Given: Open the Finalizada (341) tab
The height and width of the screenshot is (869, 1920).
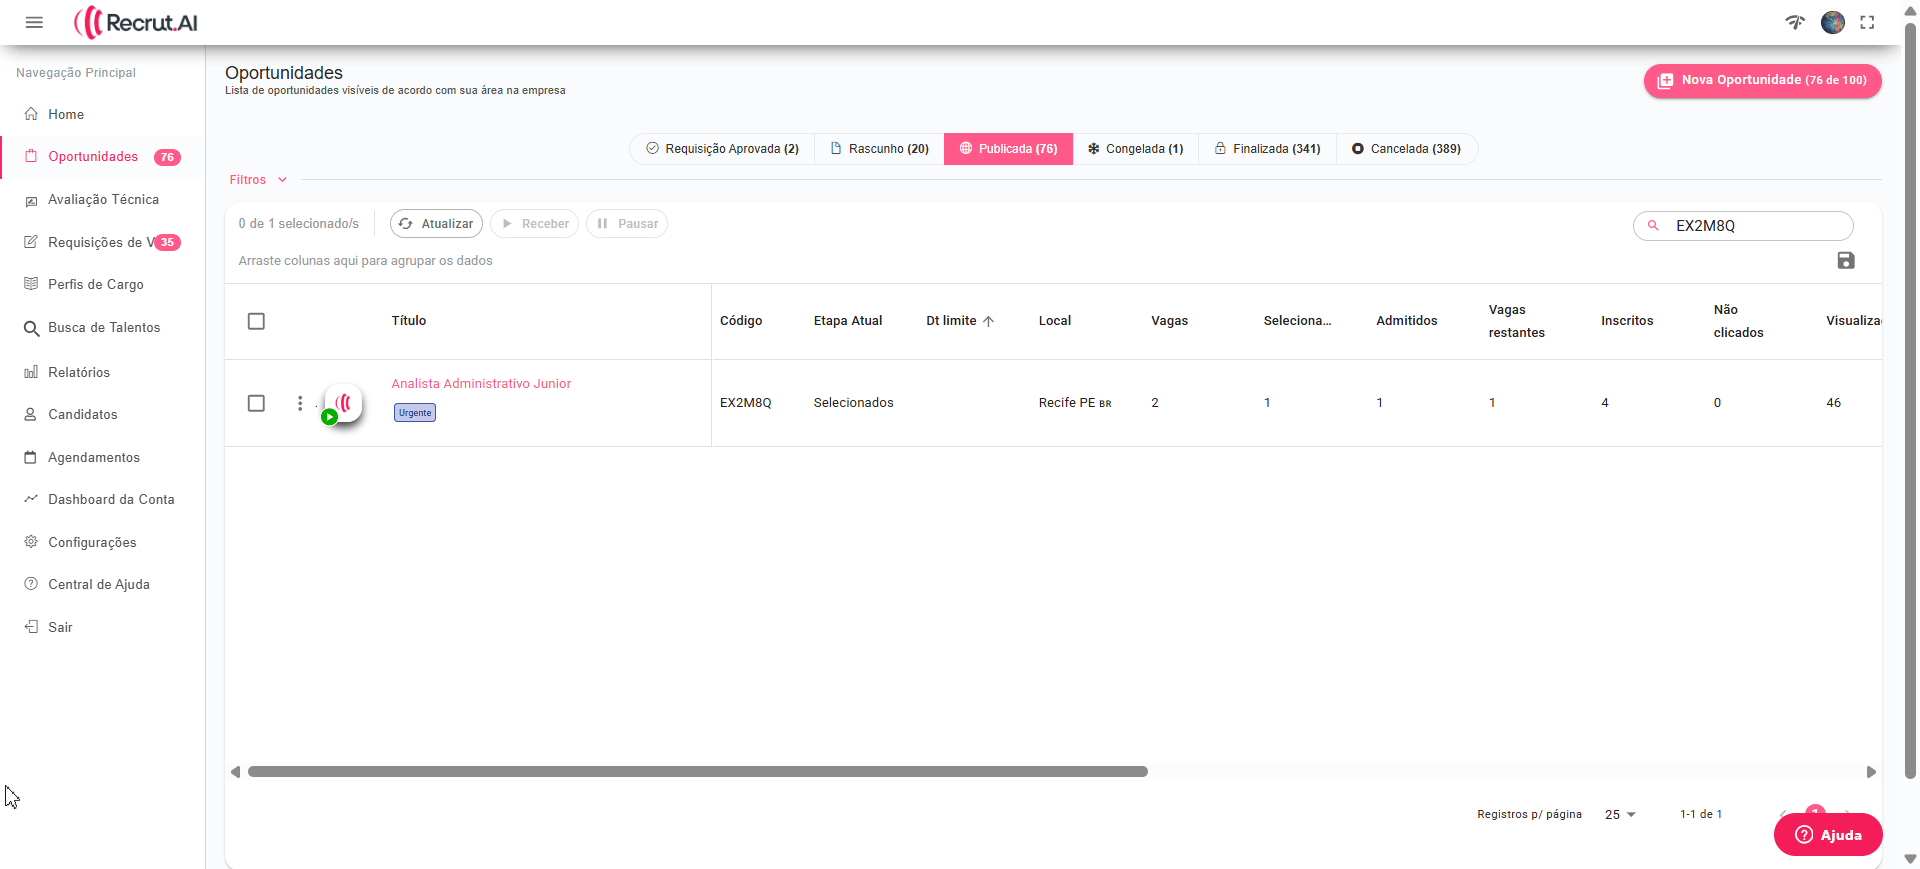Looking at the screenshot, I should point(1267,149).
